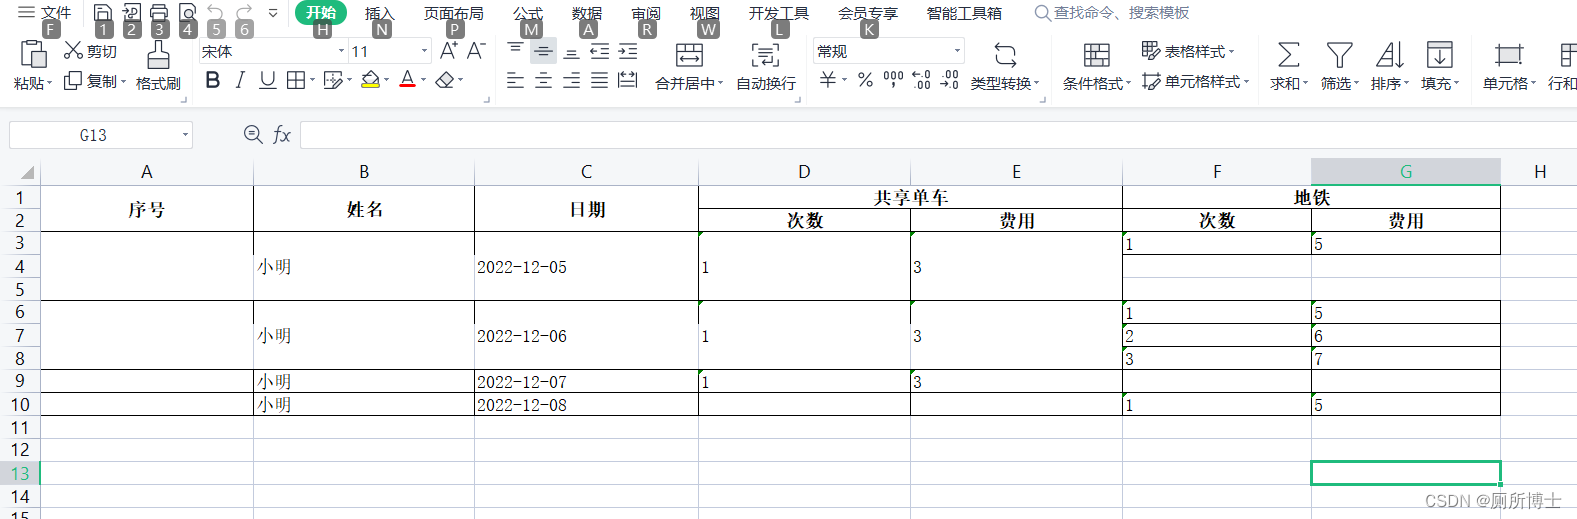Click the distributed alignment icon
The image size is (1577, 519).
coord(628,80)
